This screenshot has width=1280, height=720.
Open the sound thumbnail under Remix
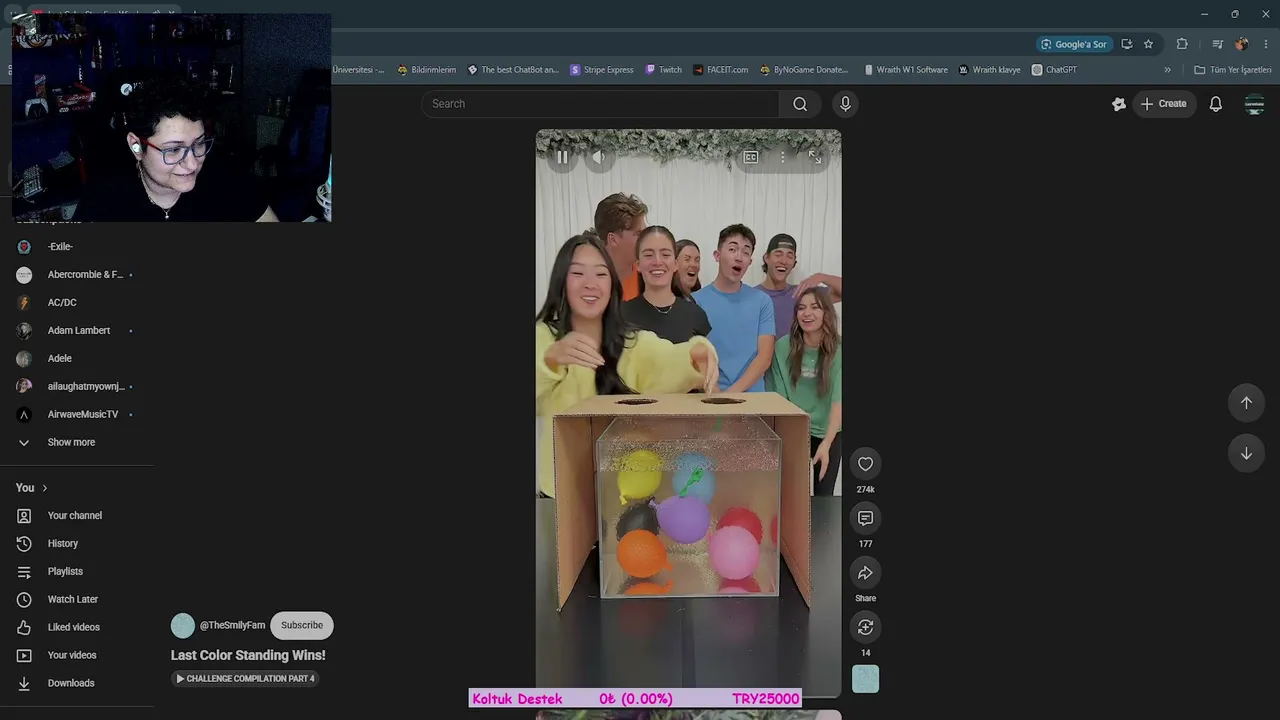[865, 679]
